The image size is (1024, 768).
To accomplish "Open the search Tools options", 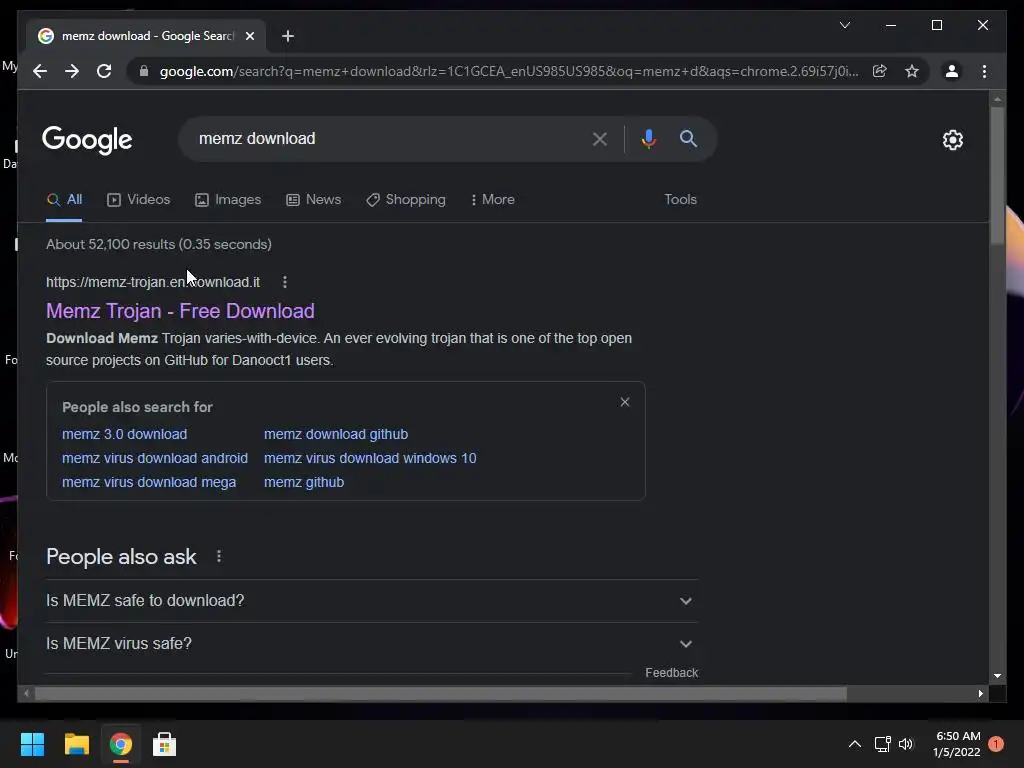I will [x=680, y=199].
